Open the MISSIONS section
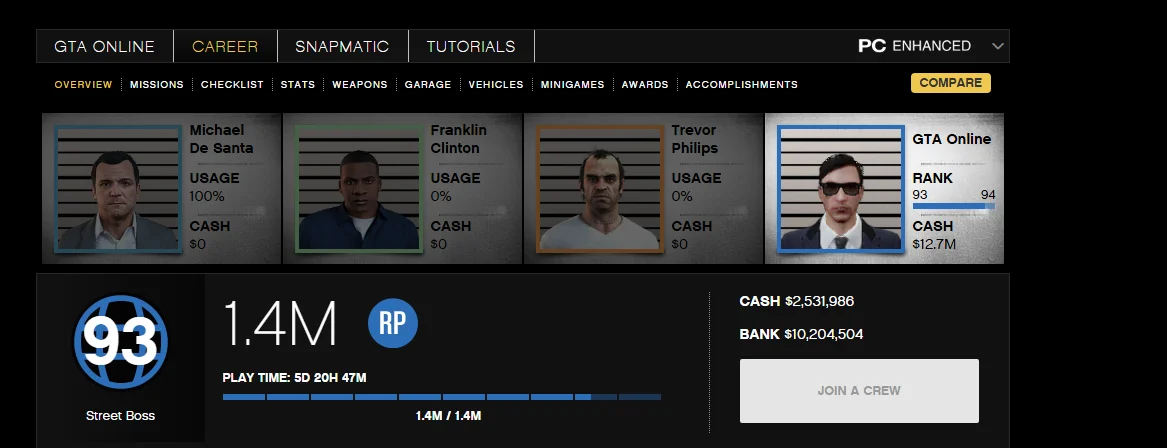Screen dimensions: 1167x448 click(x=156, y=85)
